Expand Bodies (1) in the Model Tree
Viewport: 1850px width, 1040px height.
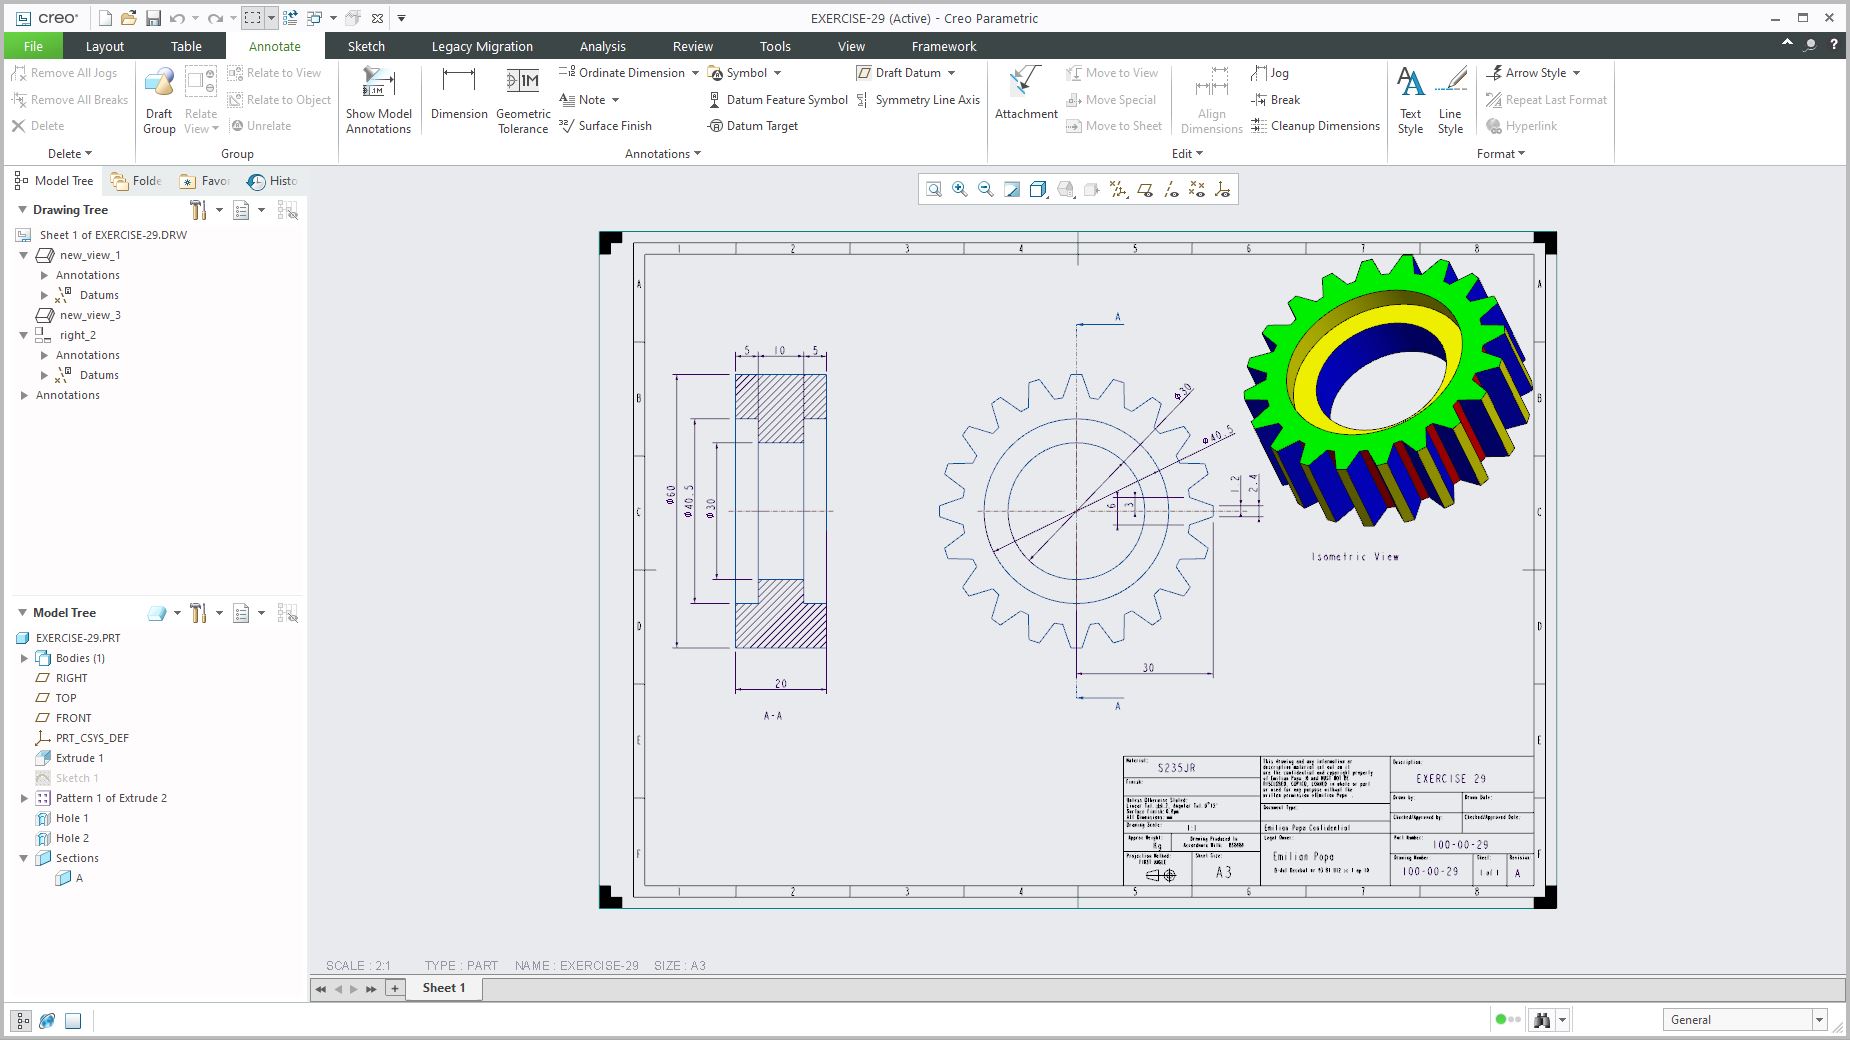[24, 658]
